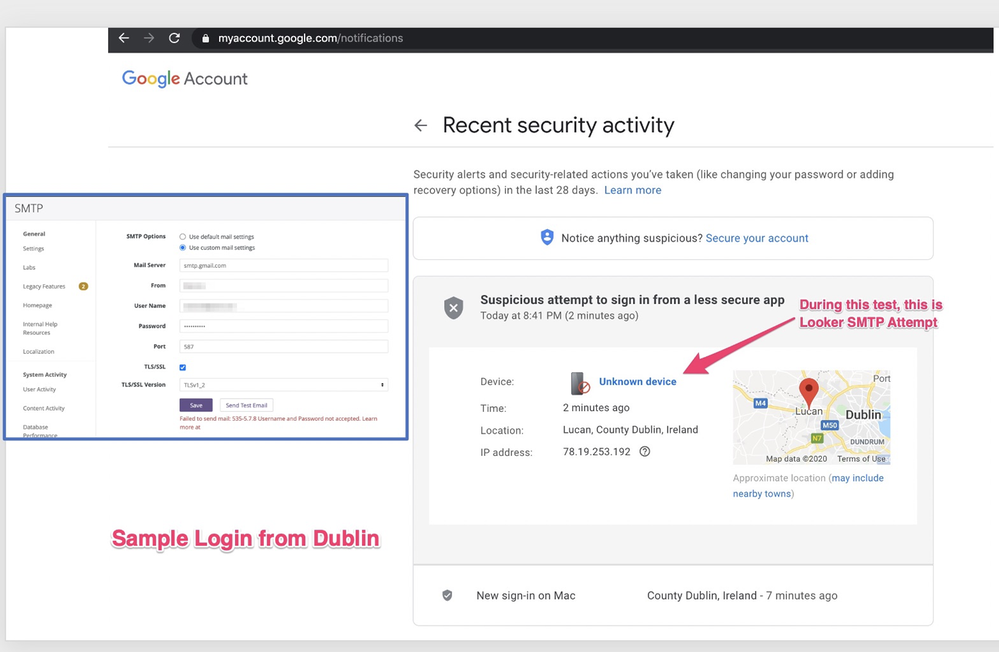Follow the Learn more link about security activity

pyautogui.click(x=633, y=190)
